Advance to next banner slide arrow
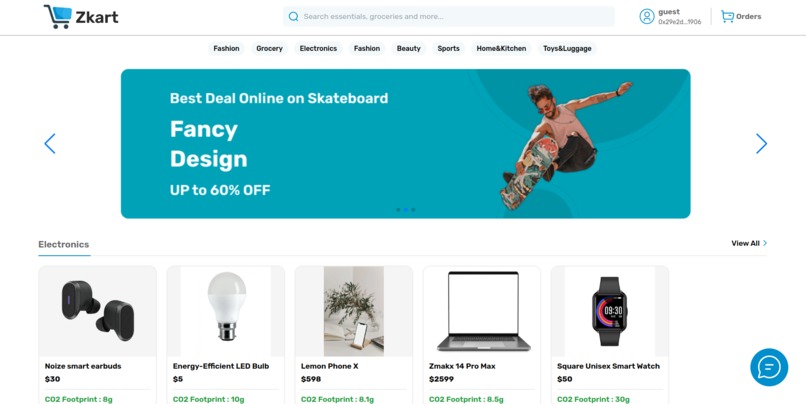The image size is (806, 404). (761, 143)
